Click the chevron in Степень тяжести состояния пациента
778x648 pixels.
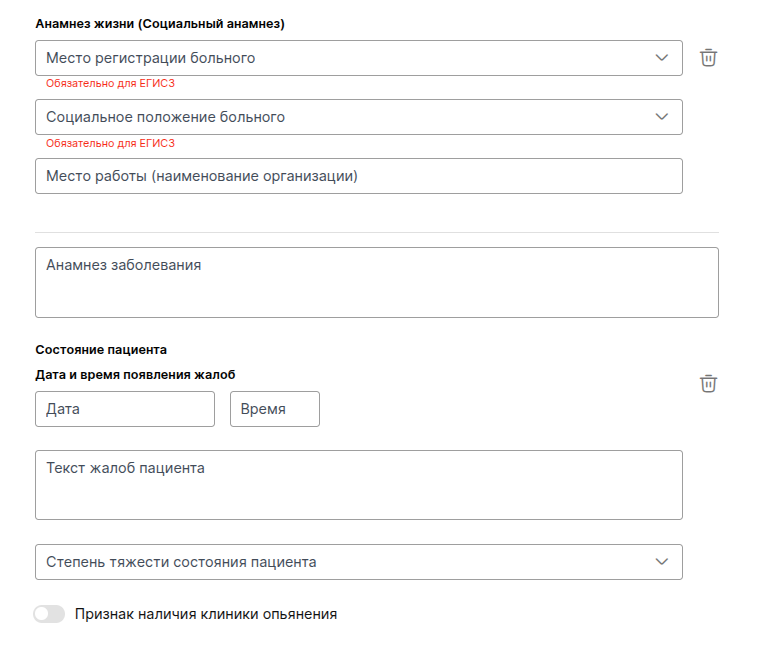click(x=662, y=562)
